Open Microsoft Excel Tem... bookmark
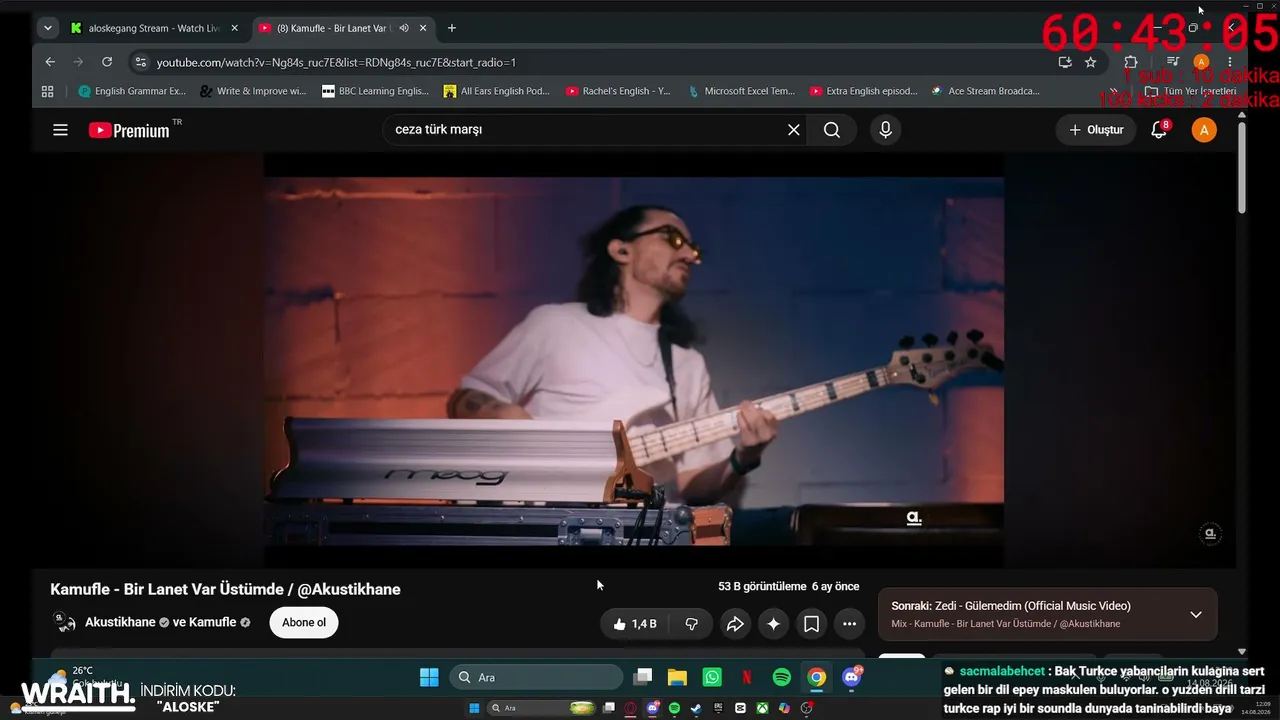1280x720 pixels. 741,91
